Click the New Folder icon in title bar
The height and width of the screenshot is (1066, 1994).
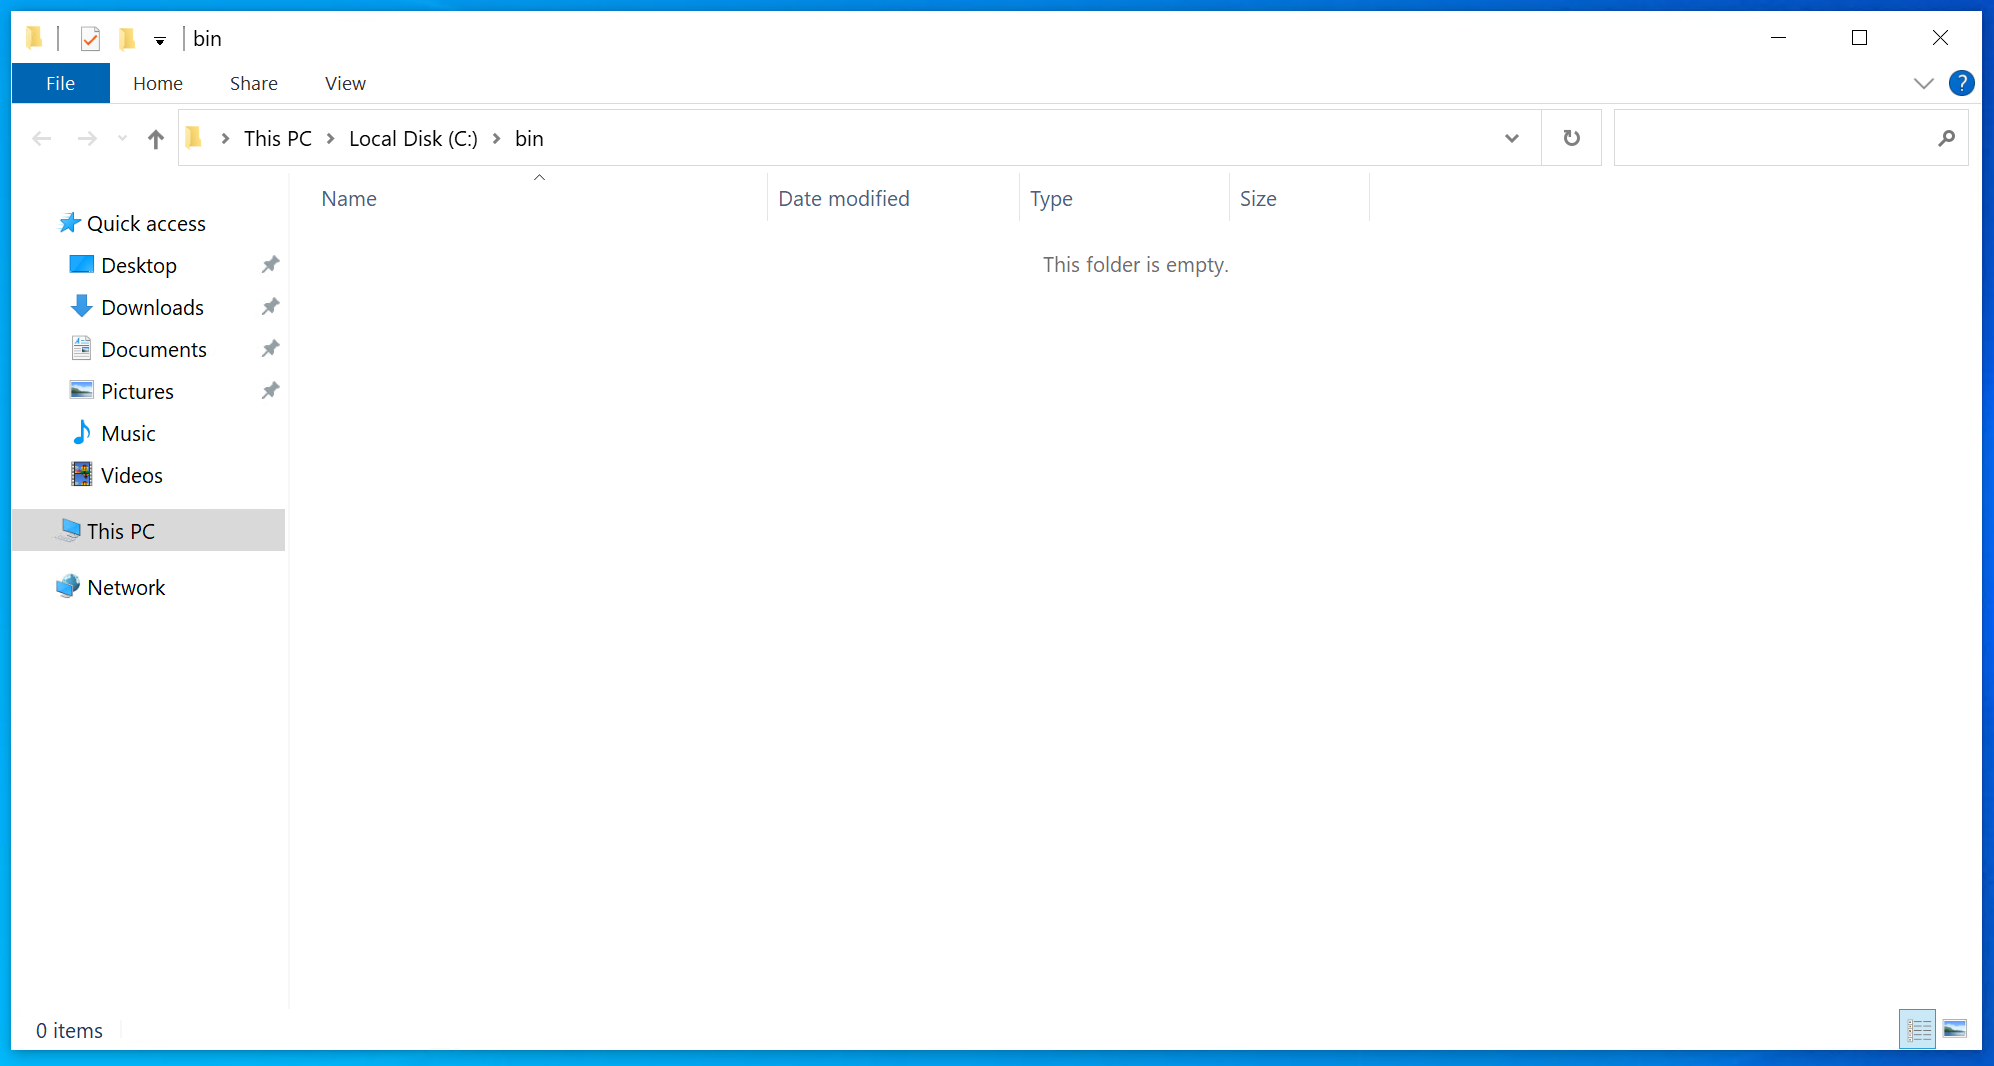127,39
